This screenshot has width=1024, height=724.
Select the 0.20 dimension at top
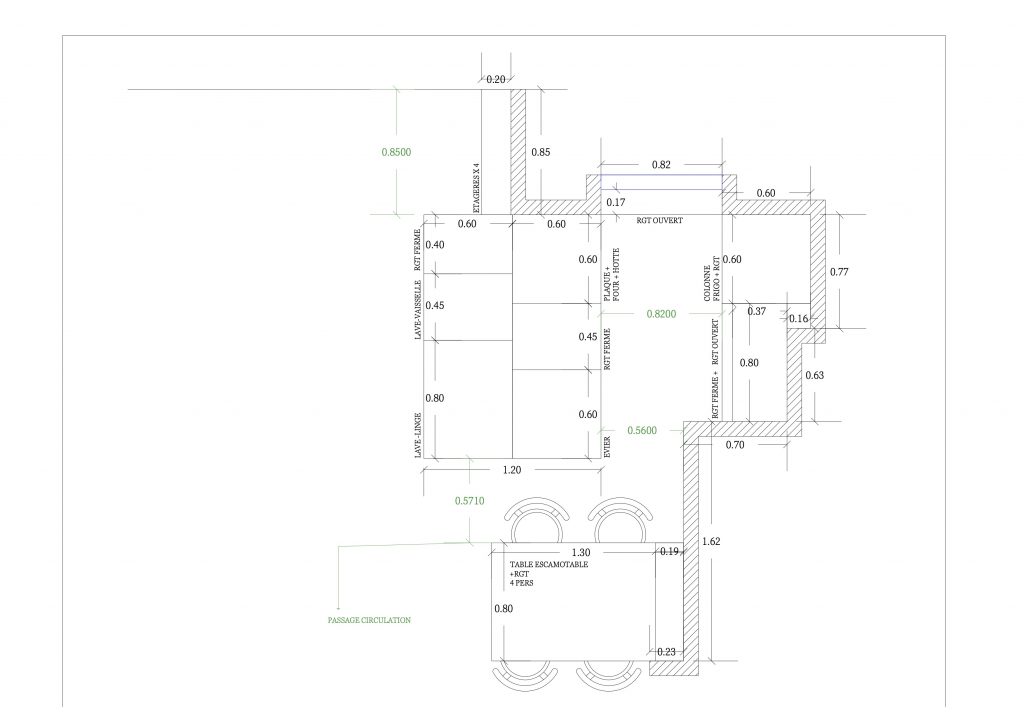[x=496, y=79]
